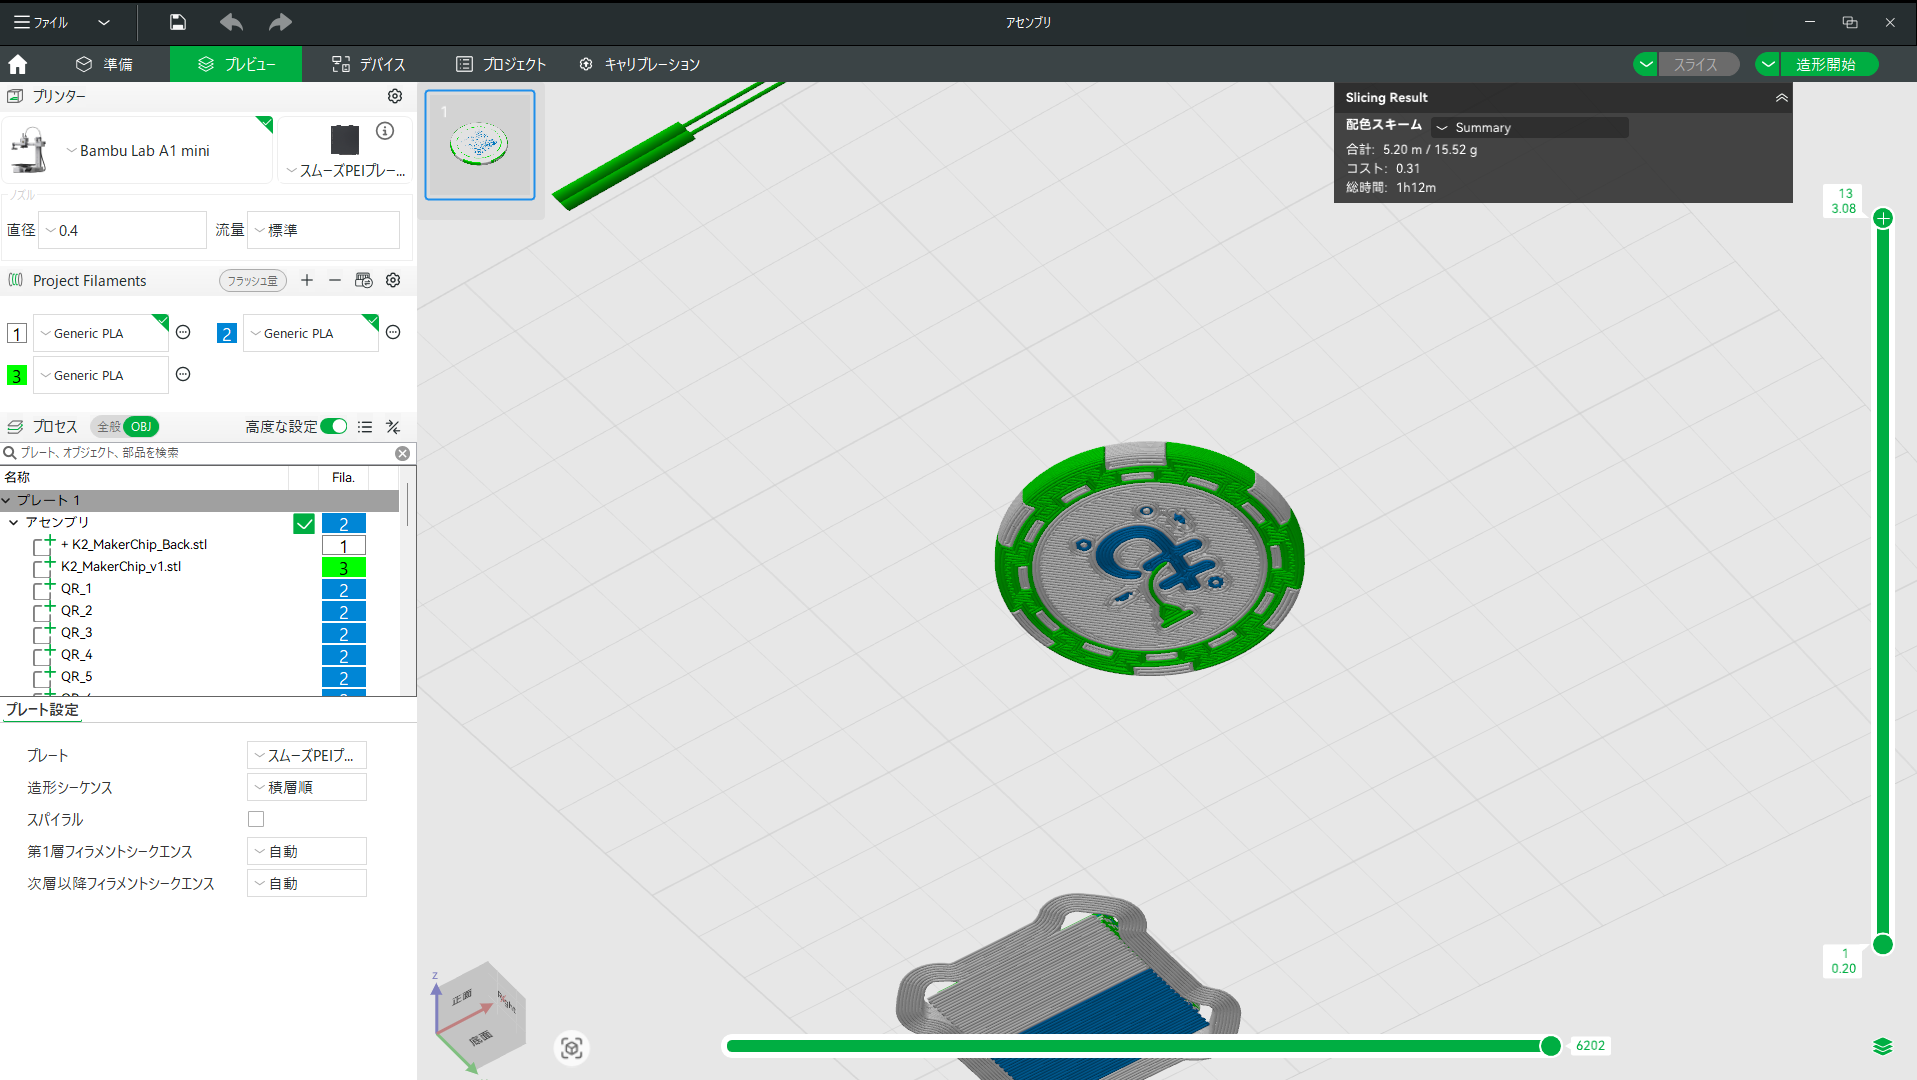Enable the spiral mode checkbox
Screen dimensions: 1917x1080
point(256,819)
